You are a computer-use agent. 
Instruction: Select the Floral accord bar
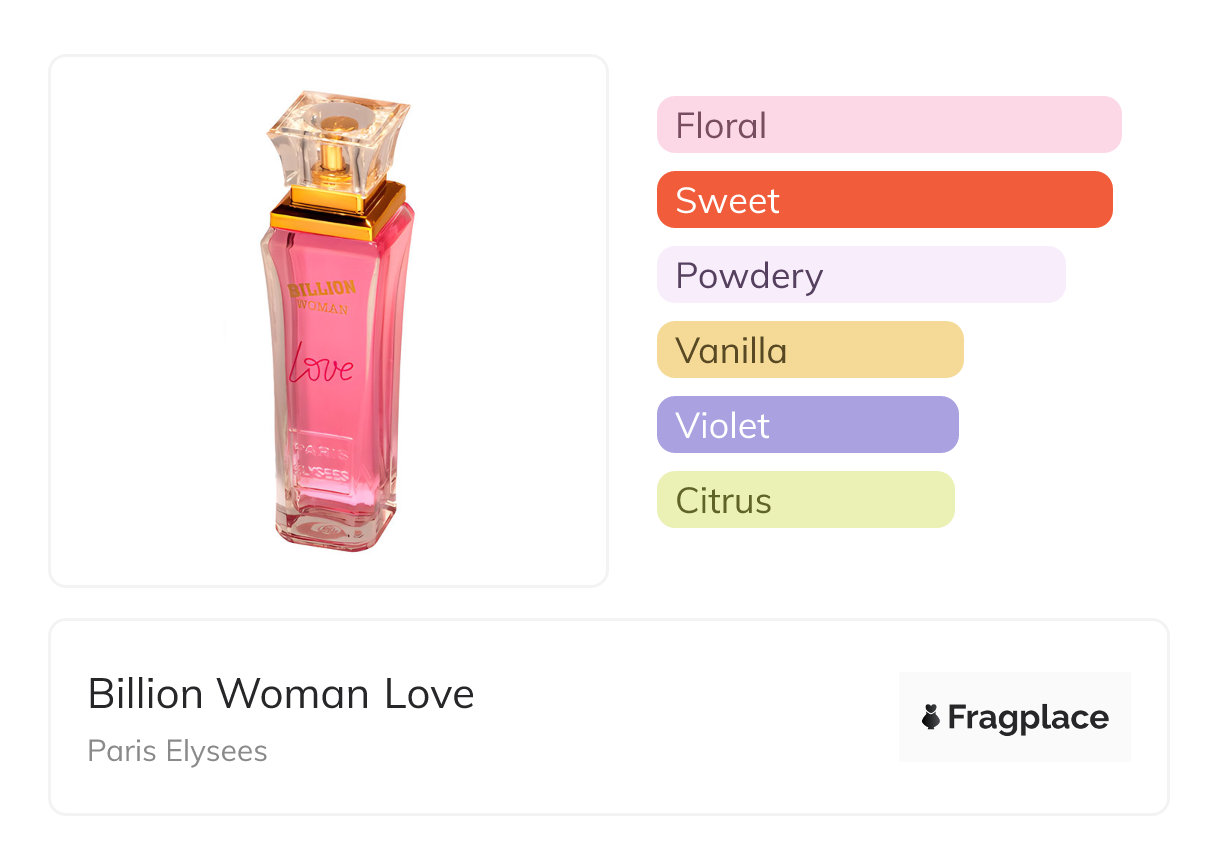pyautogui.click(x=888, y=125)
